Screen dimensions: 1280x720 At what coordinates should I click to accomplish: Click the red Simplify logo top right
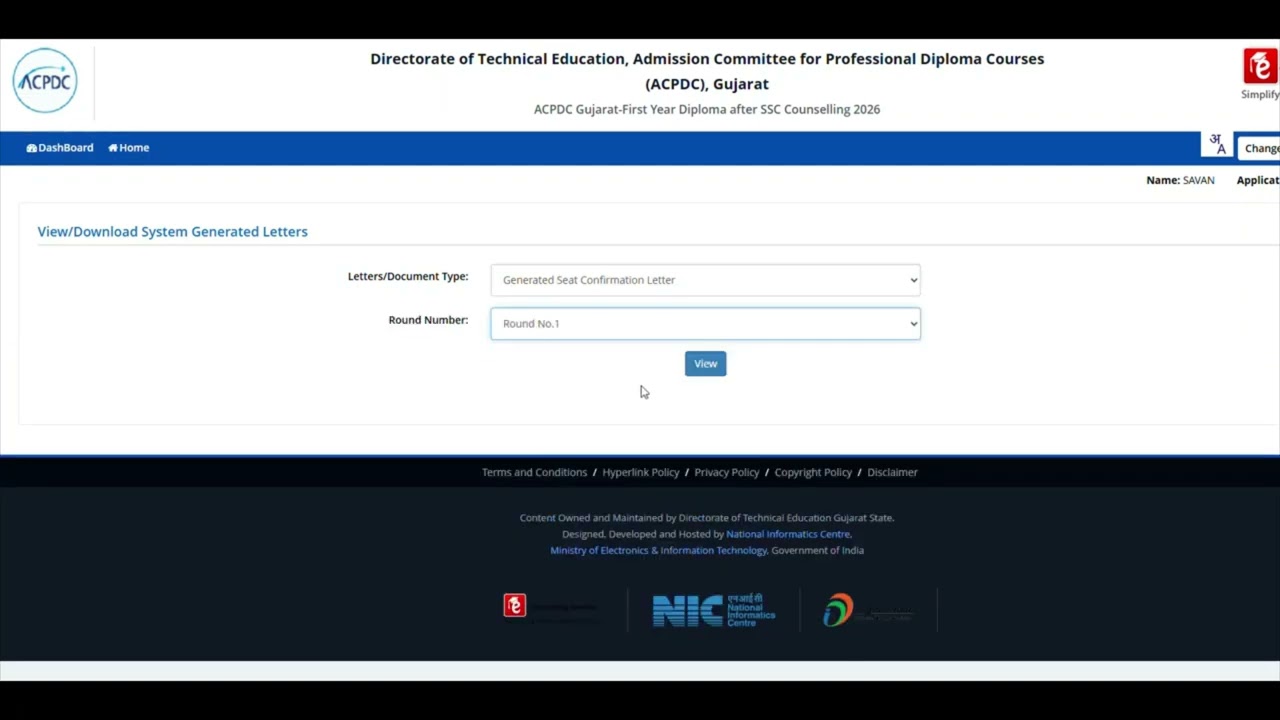click(1260, 66)
